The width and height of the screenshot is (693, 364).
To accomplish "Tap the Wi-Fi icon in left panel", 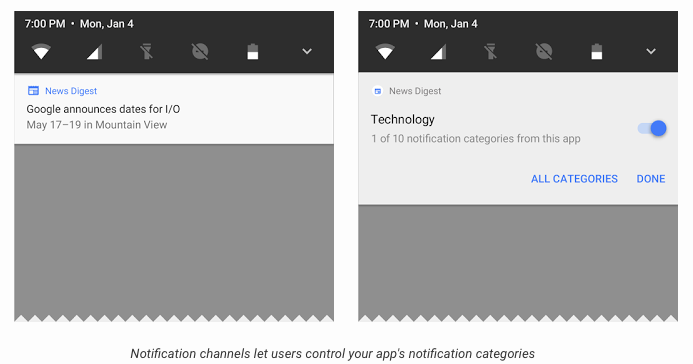I will pyautogui.click(x=41, y=52).
